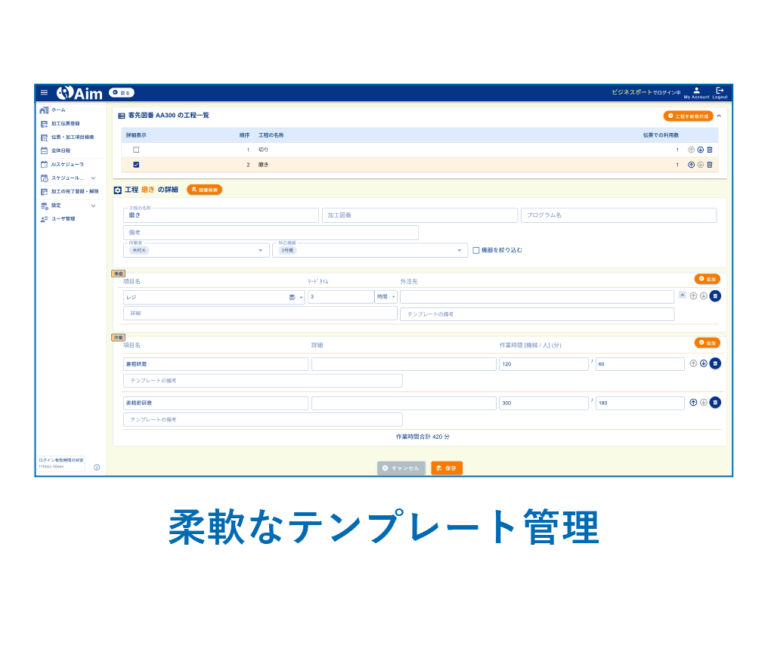768x652 pixels.
Task: Open the My Account icon
Action: pyautogui.click(x=696, y=91)
